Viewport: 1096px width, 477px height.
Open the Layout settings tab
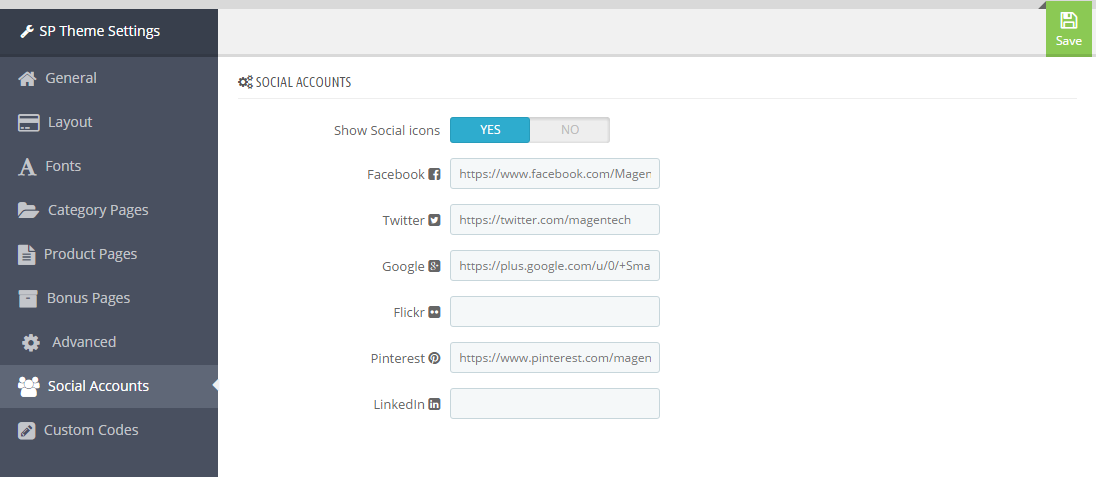click(x=109, y=122)
